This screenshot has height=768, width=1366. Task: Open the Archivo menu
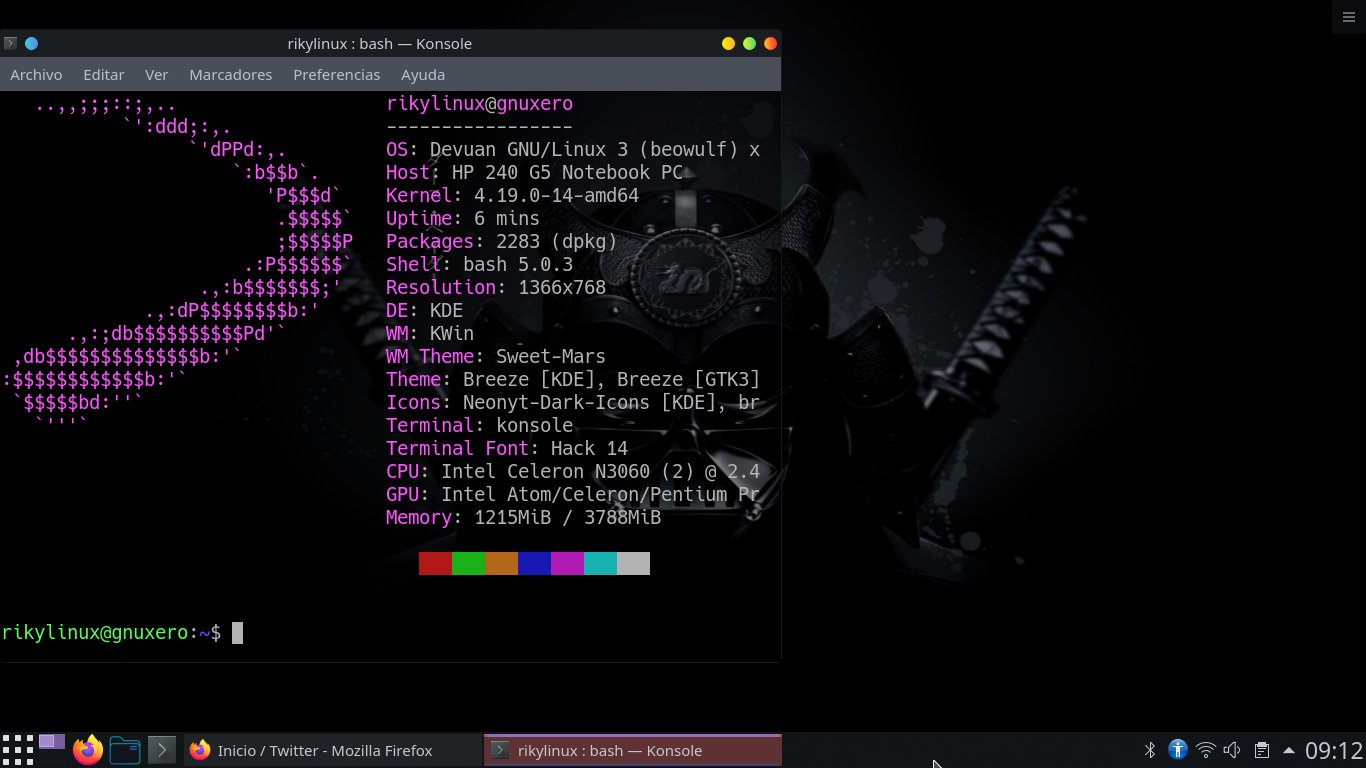36,75
